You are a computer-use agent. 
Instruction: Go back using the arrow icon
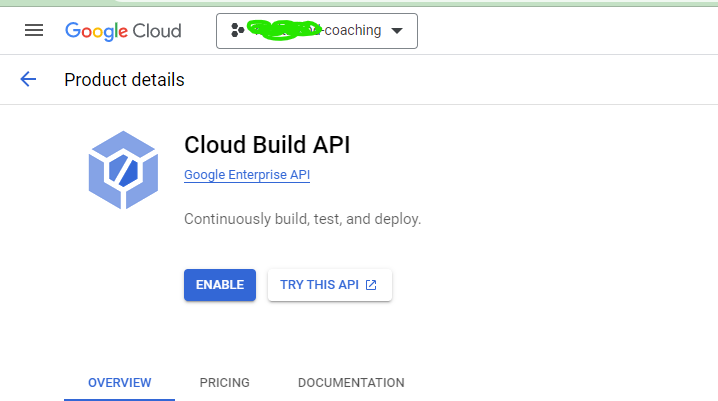click(28, 79)
